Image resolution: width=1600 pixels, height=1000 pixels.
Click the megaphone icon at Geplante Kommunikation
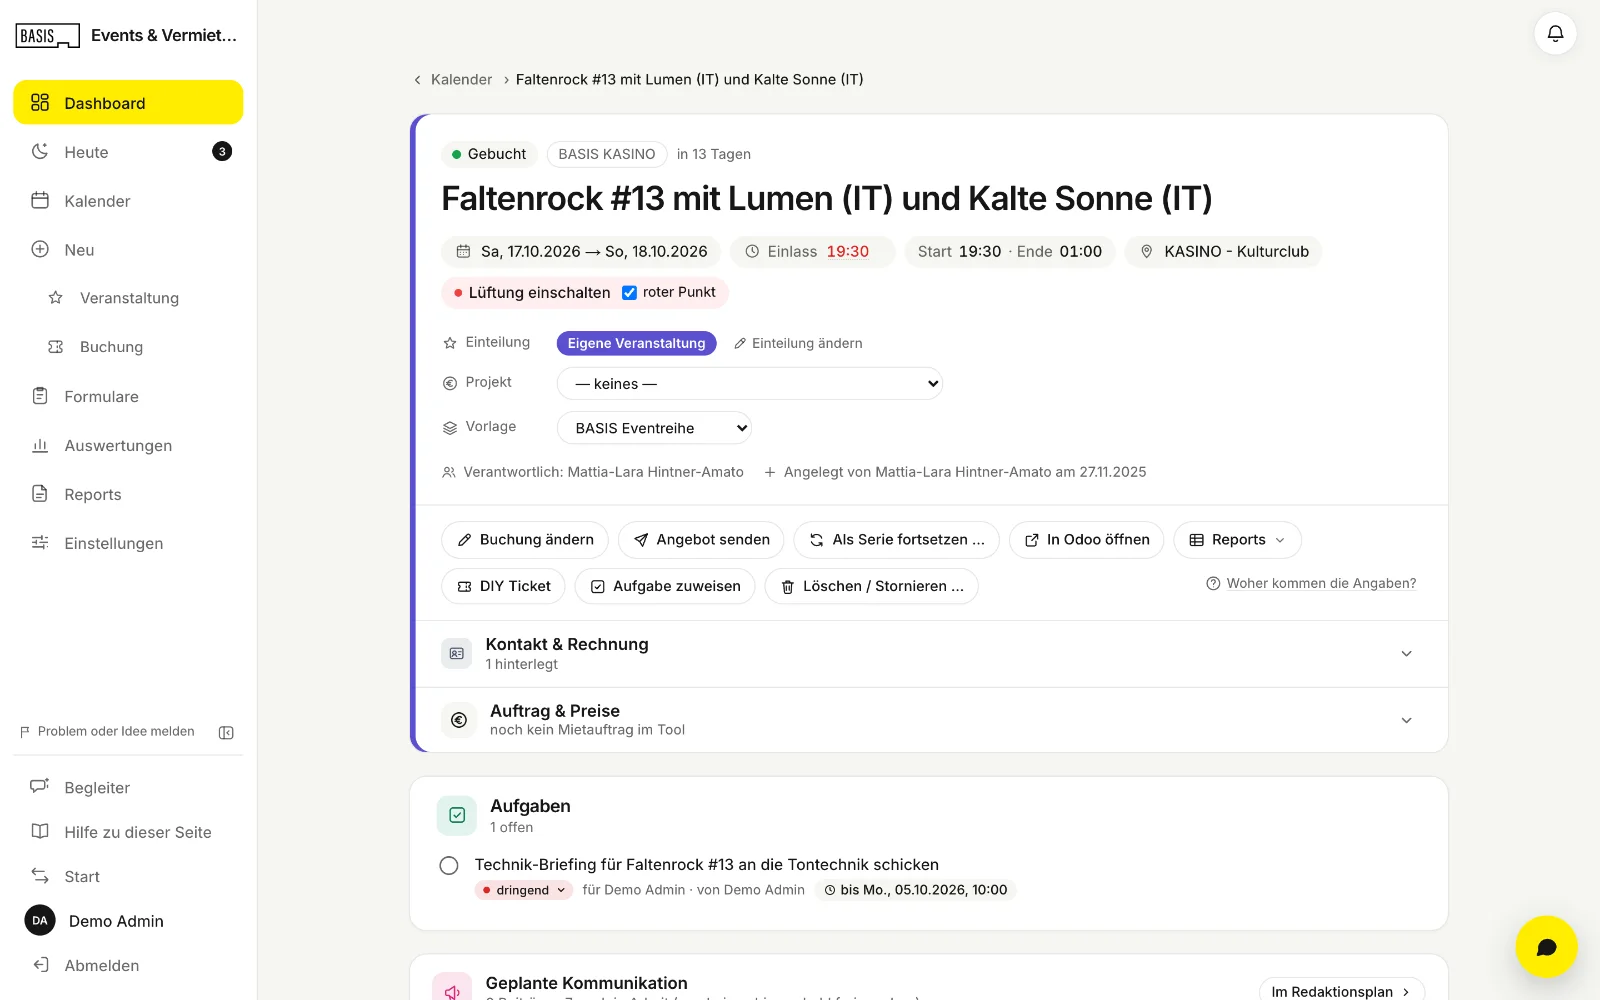click(x=452, y=991)
